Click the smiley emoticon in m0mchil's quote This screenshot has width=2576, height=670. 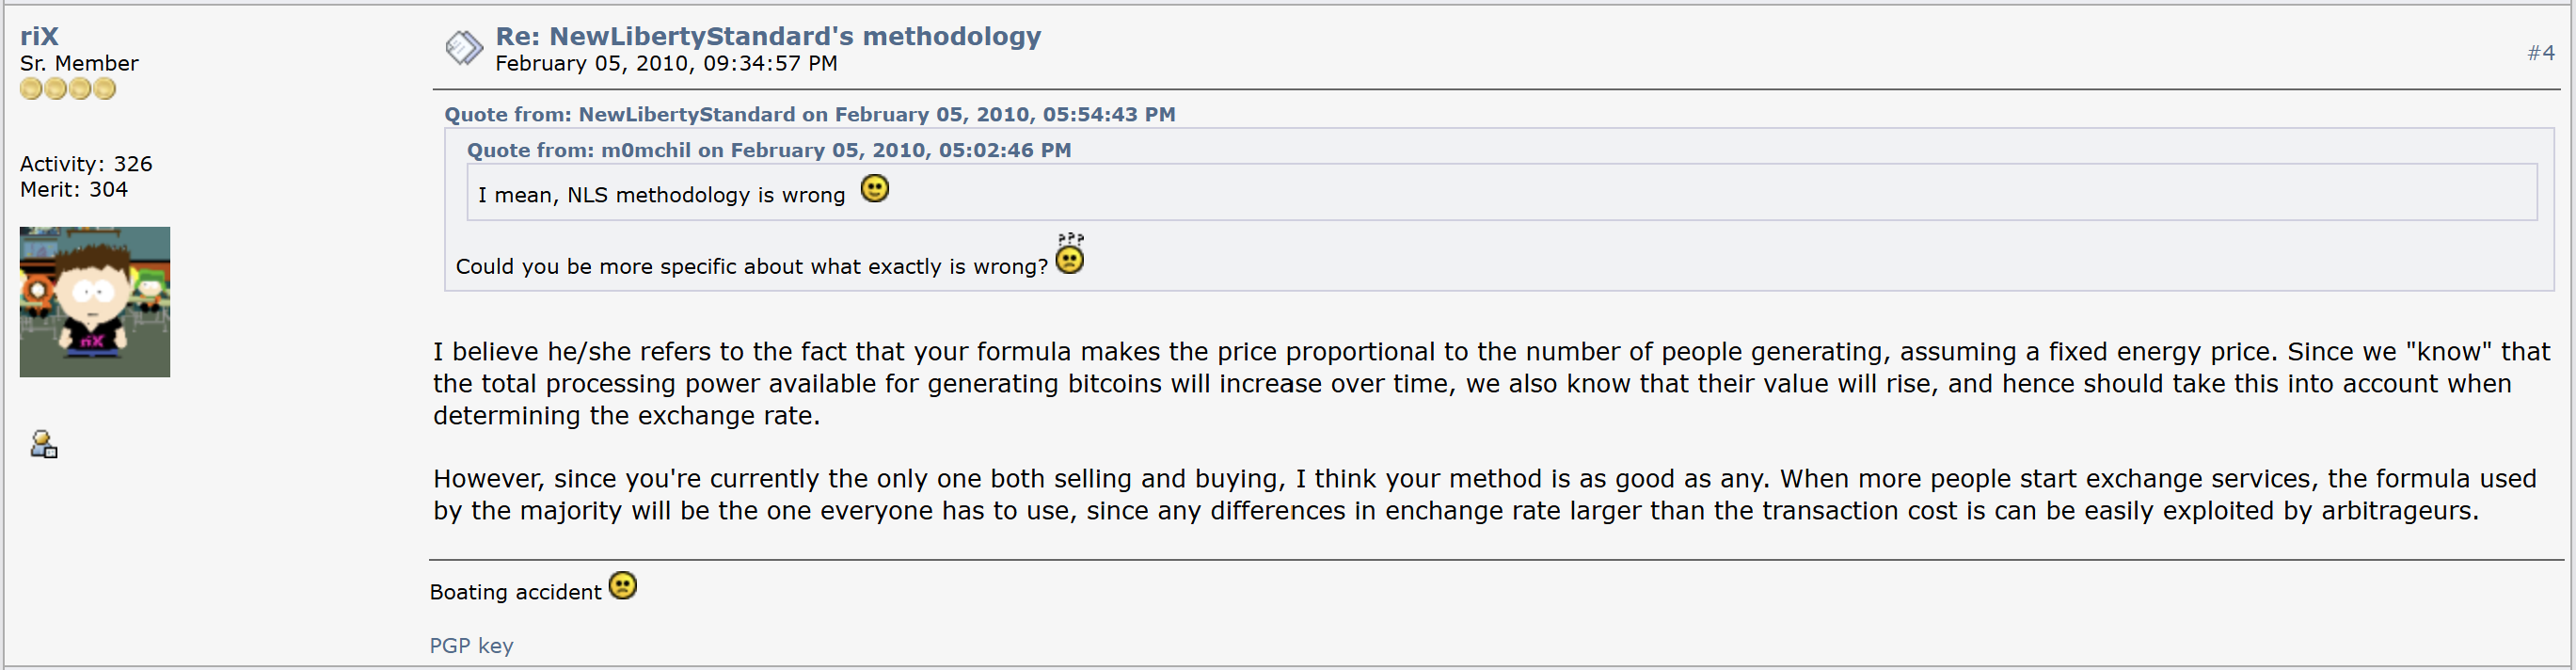pyautogui.click(x=875, y=189)
